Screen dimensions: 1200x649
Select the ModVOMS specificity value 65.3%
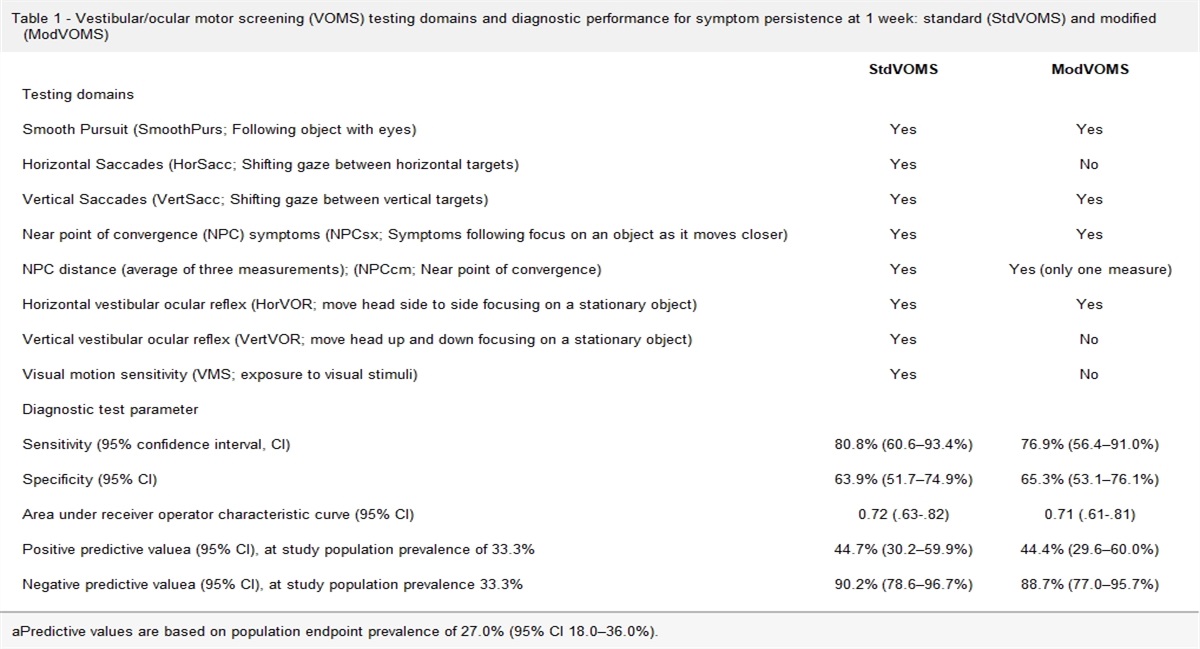[1088, 480]
